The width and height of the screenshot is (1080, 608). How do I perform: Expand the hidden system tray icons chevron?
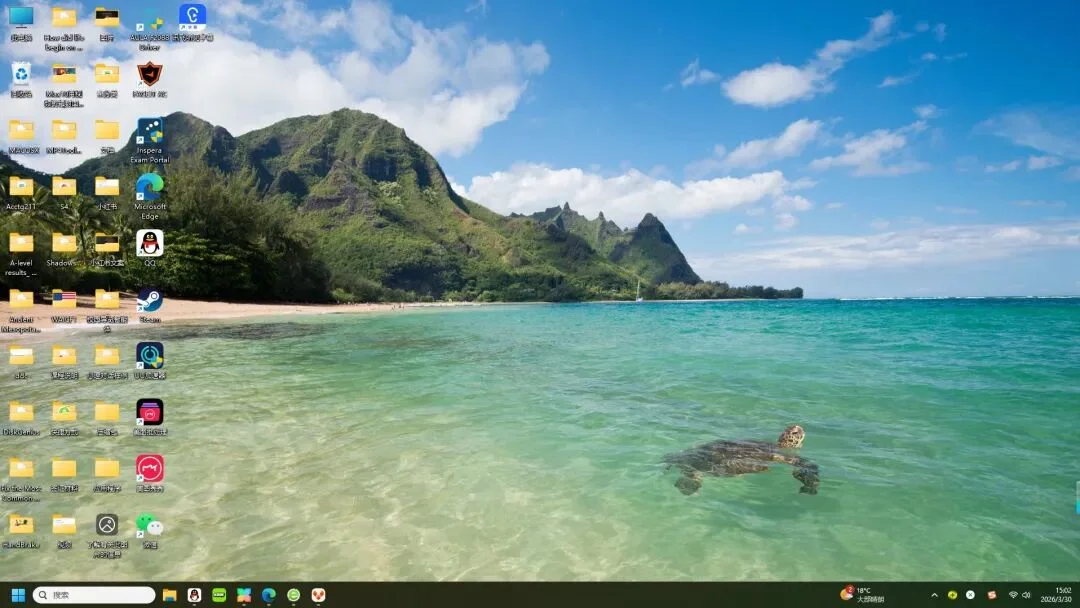point(935,595)
